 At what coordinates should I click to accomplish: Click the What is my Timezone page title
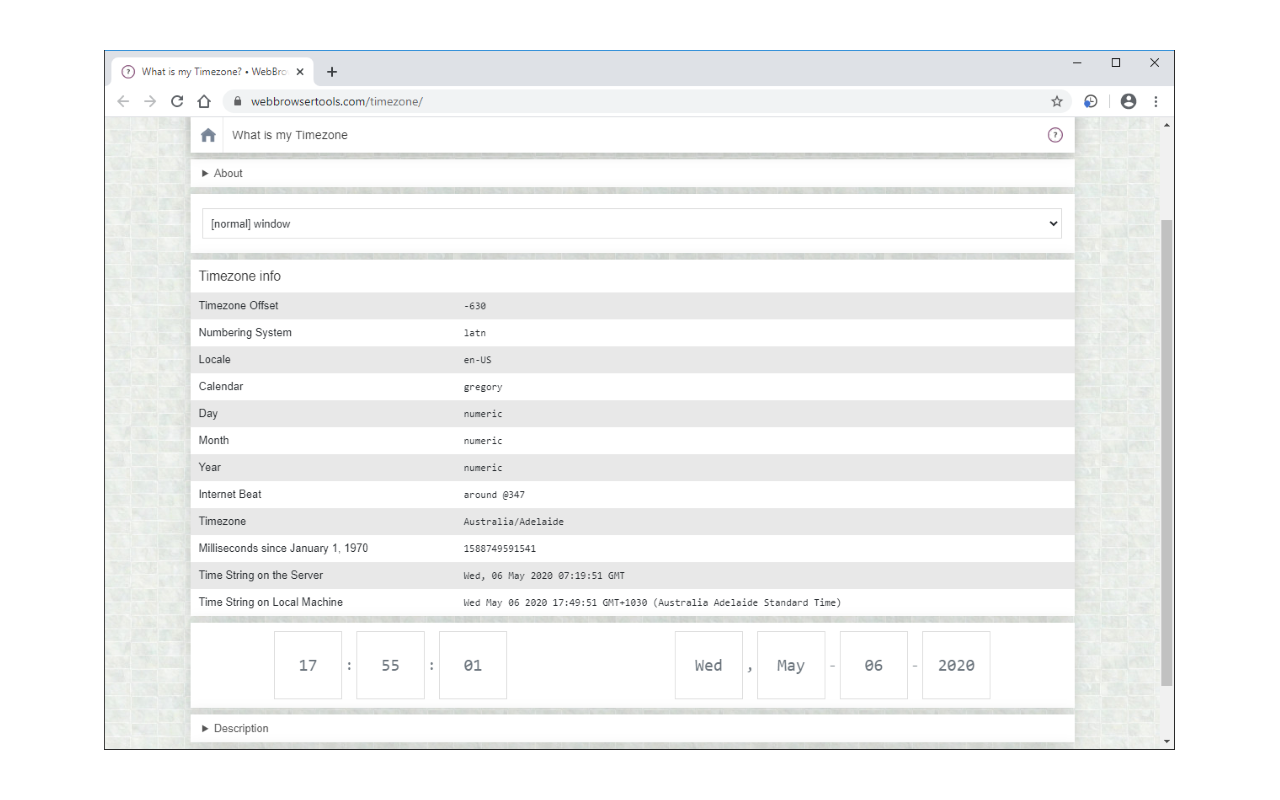tap(290, 135)
